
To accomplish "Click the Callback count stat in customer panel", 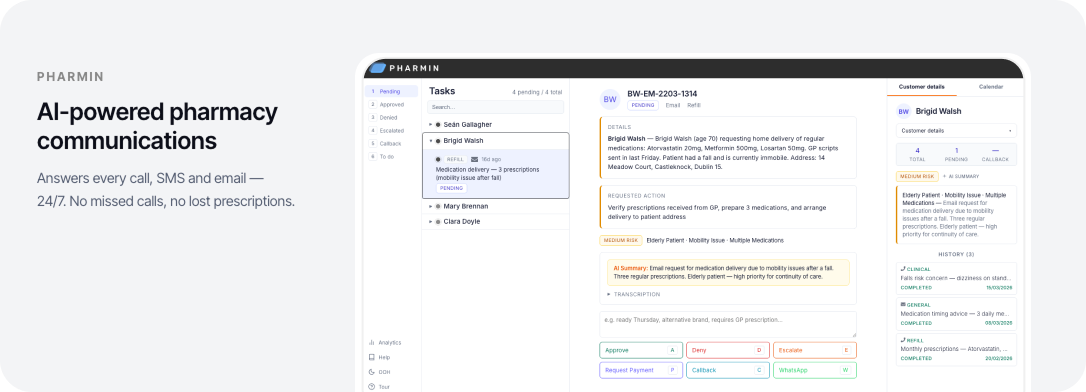I will coord(995,154).
